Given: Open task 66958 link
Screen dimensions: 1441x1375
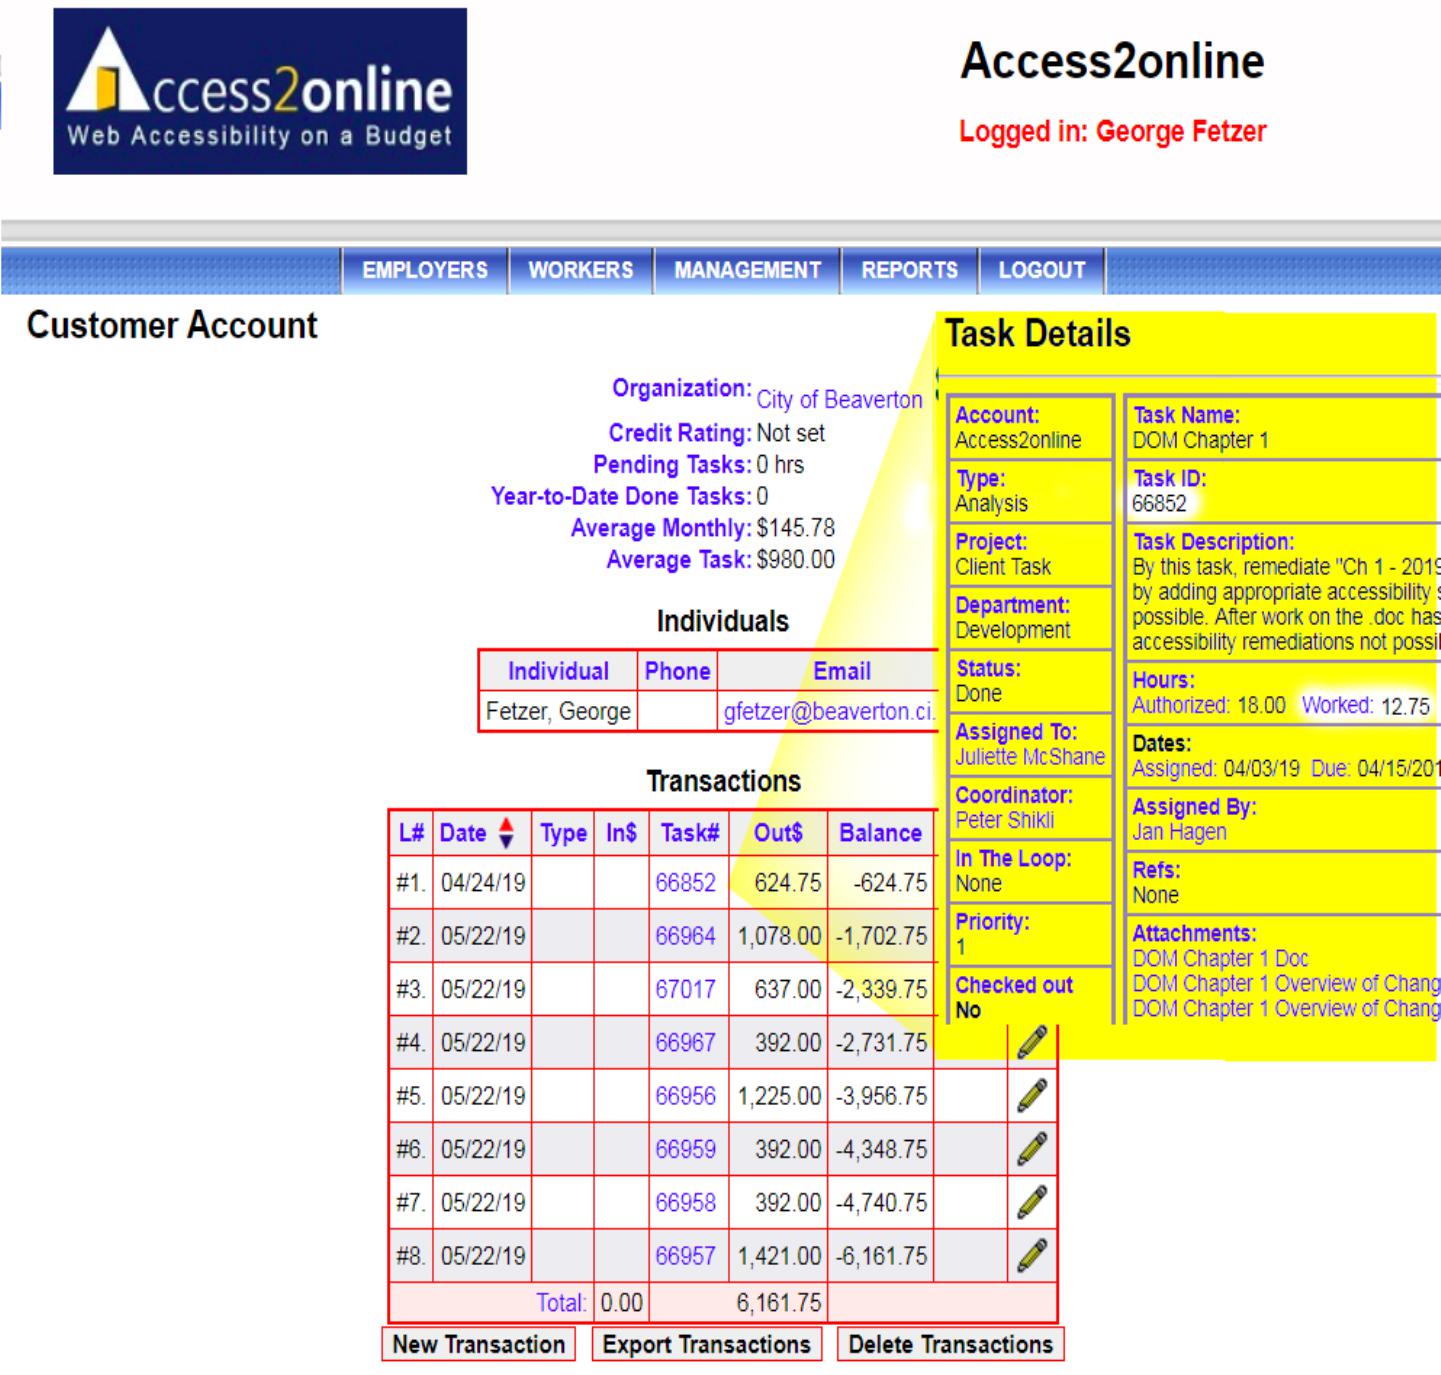Looking at the screenshot, I should click(x=686, y=1202).
